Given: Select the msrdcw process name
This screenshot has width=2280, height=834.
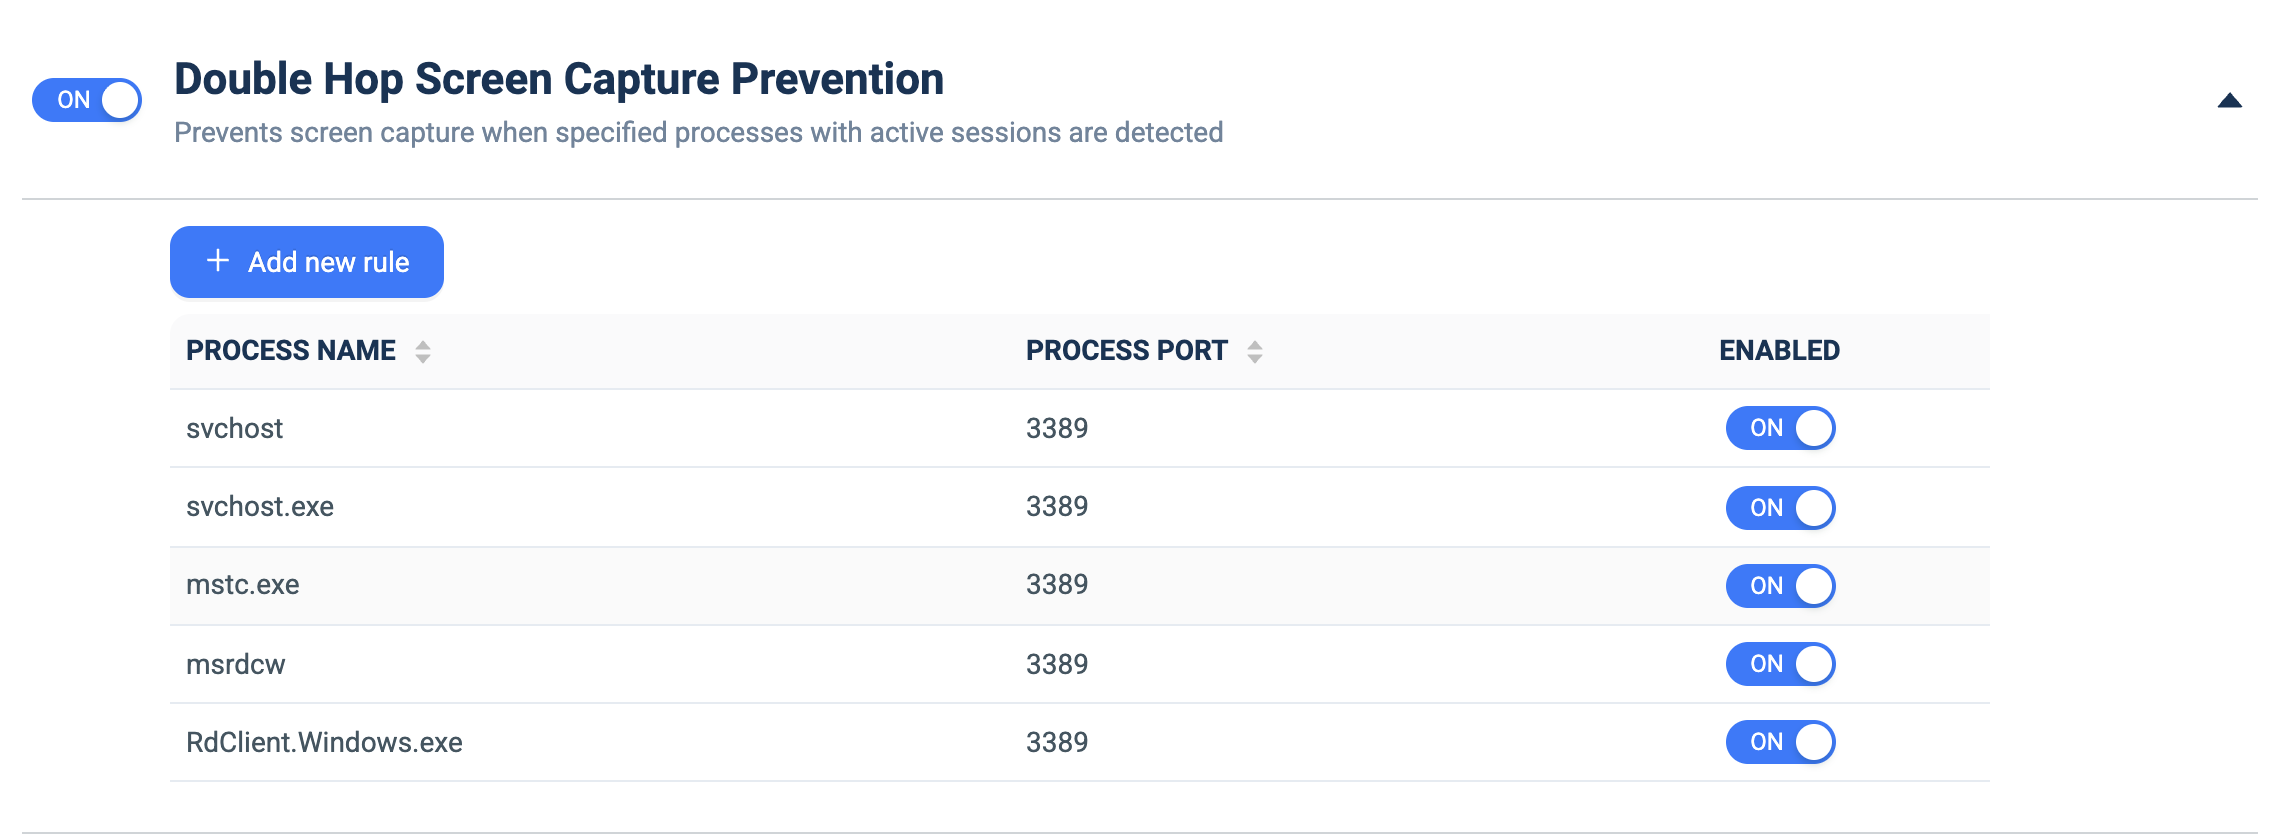Looking at the screenshot, I should [236, 664].
